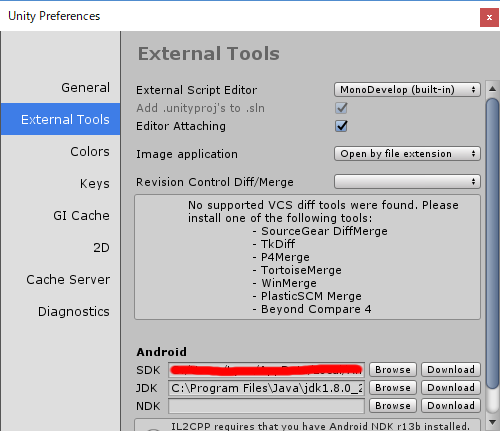
Task: Click the 'TortoiseMerge' list entry
Action: (x=301, y=270)
